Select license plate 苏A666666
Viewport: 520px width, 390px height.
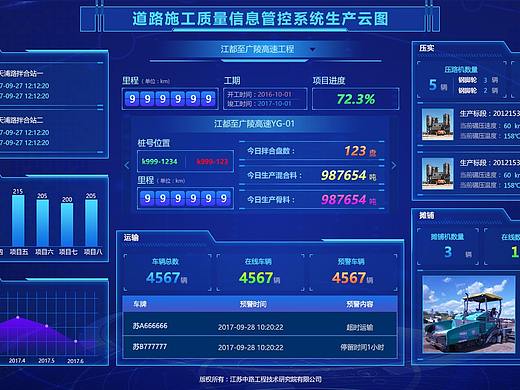[150, 326]
